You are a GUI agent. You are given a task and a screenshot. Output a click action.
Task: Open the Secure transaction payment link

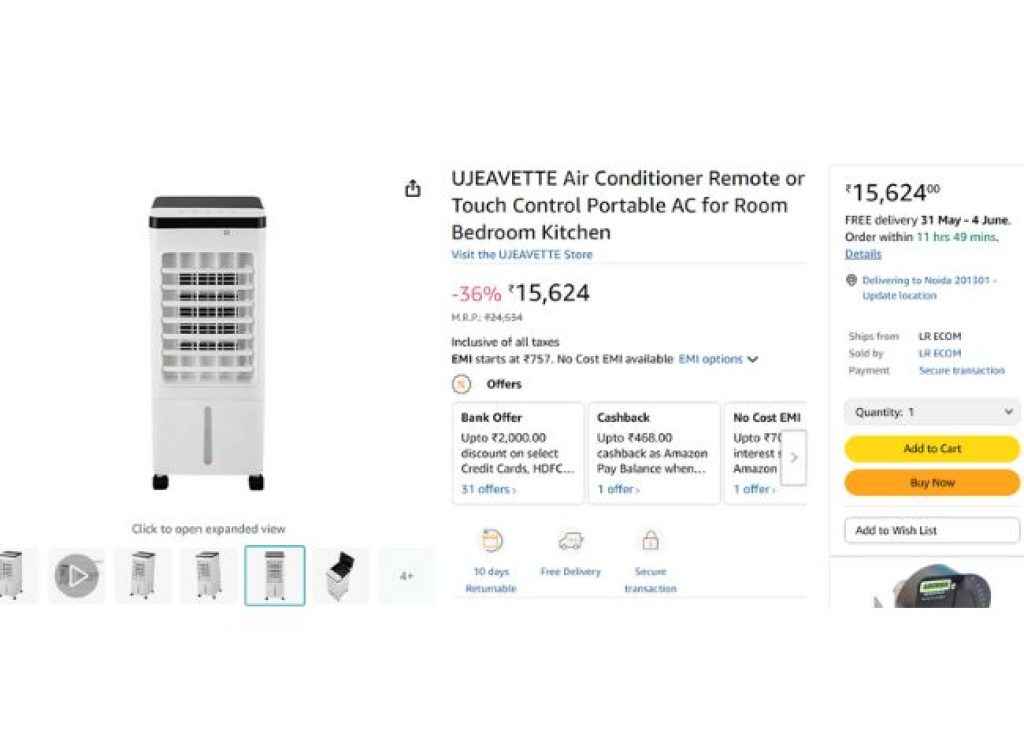[961, 370]
